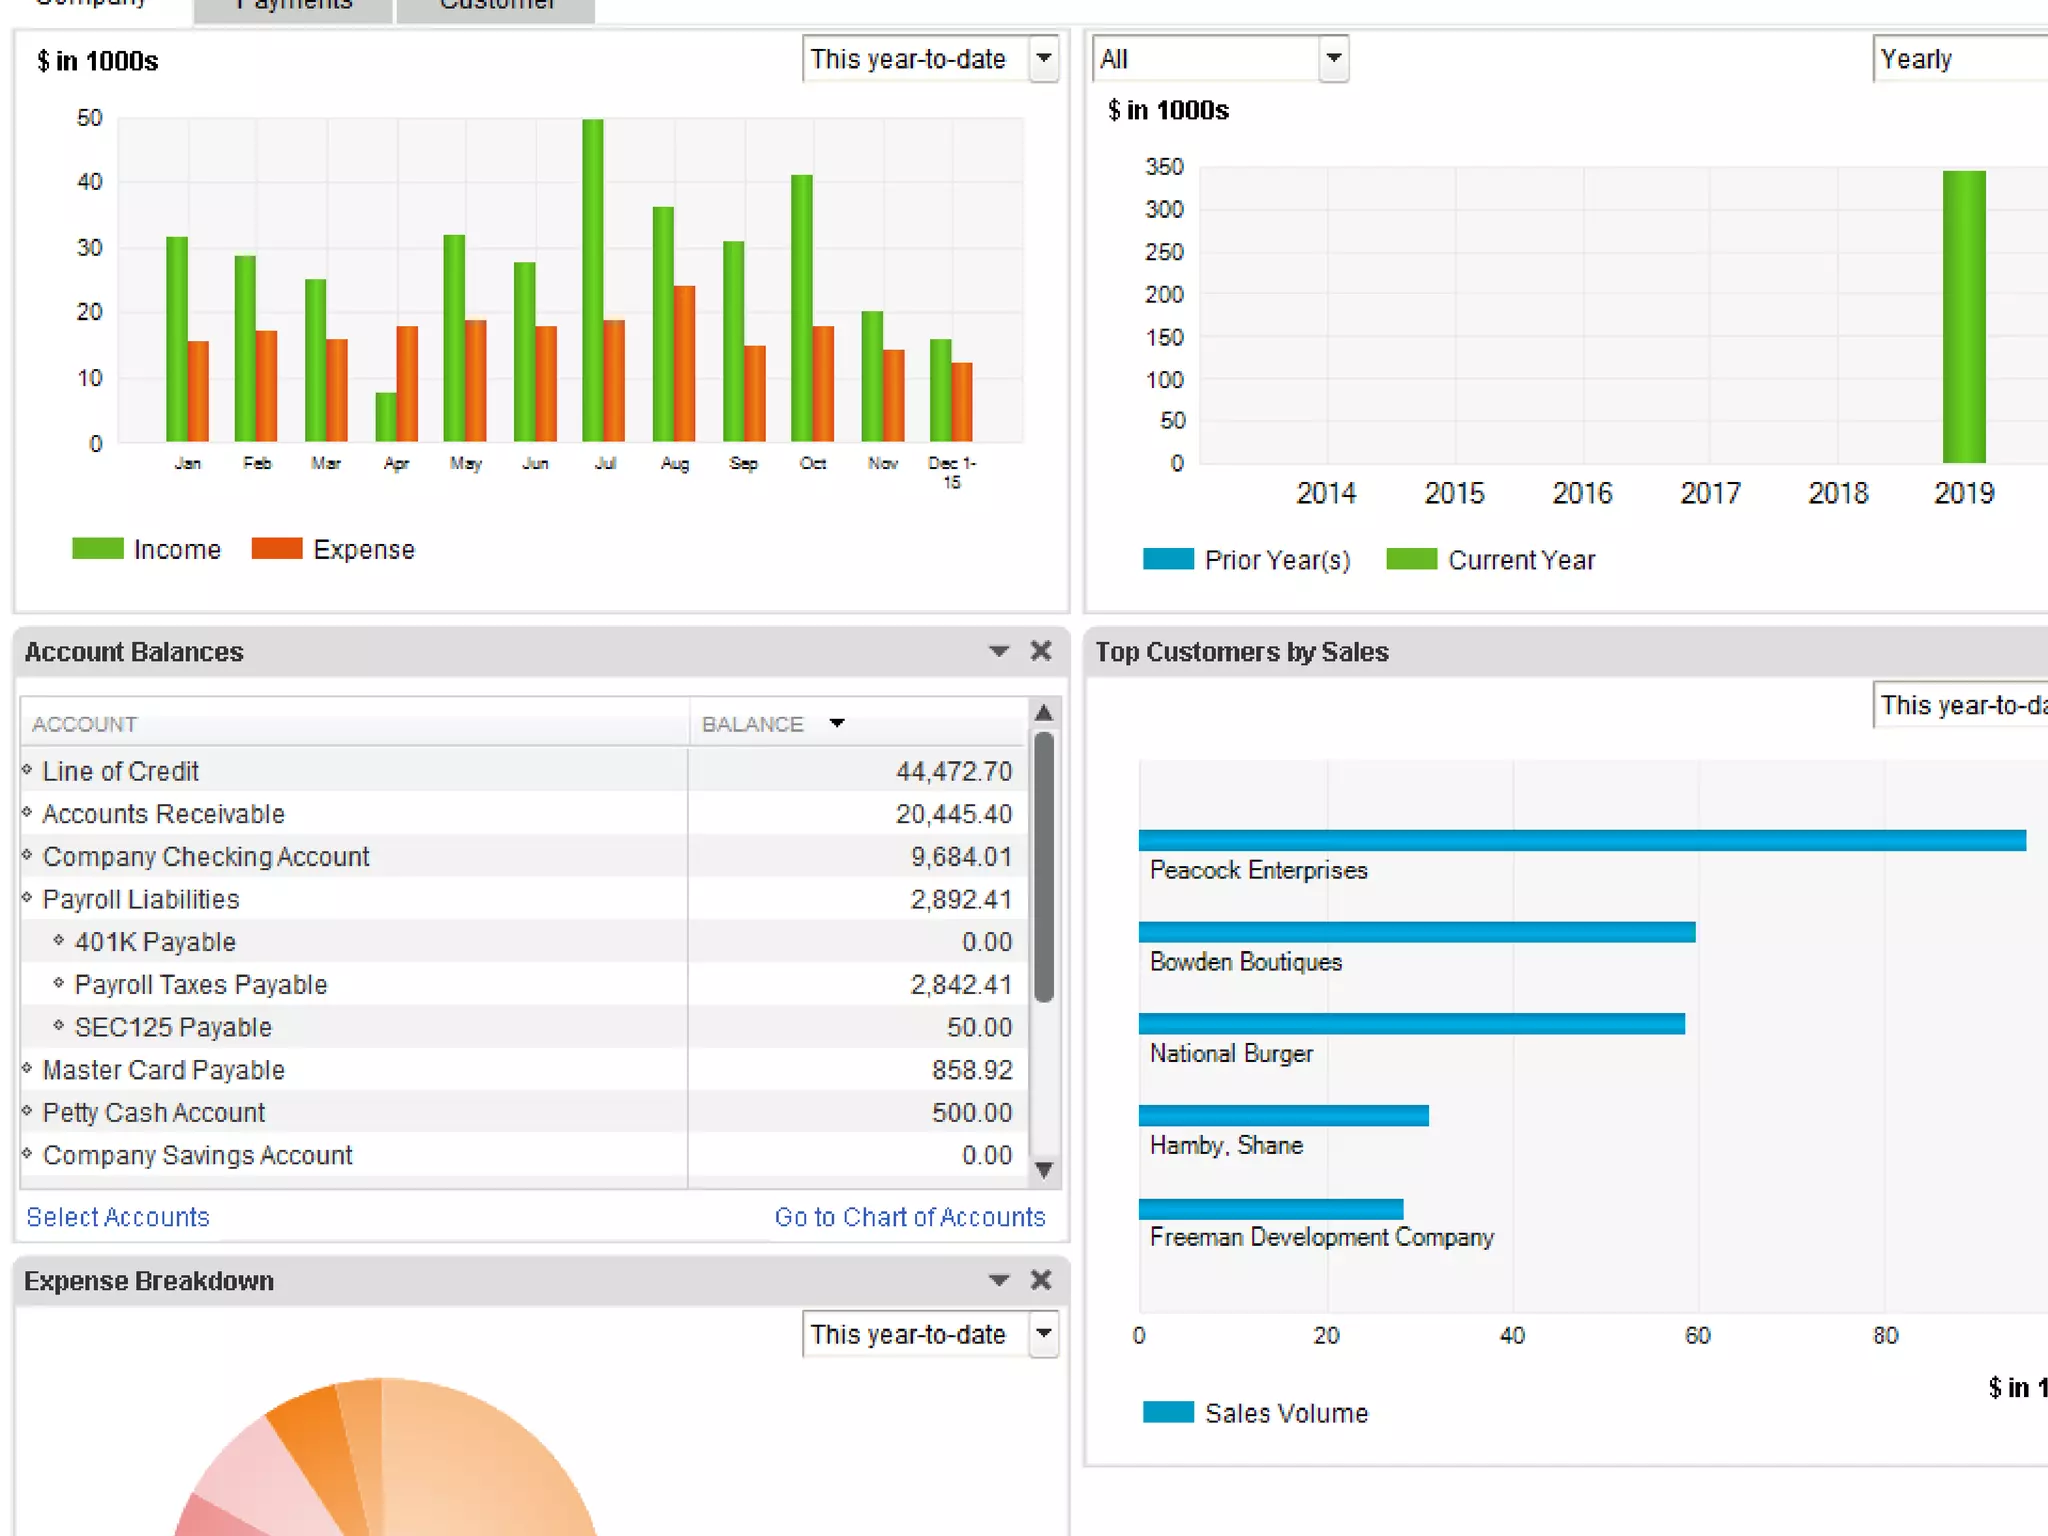Open Expense Breakdown panel options arrow
Viewport: 2048px width, 1536px height.
pos(998,1280)
